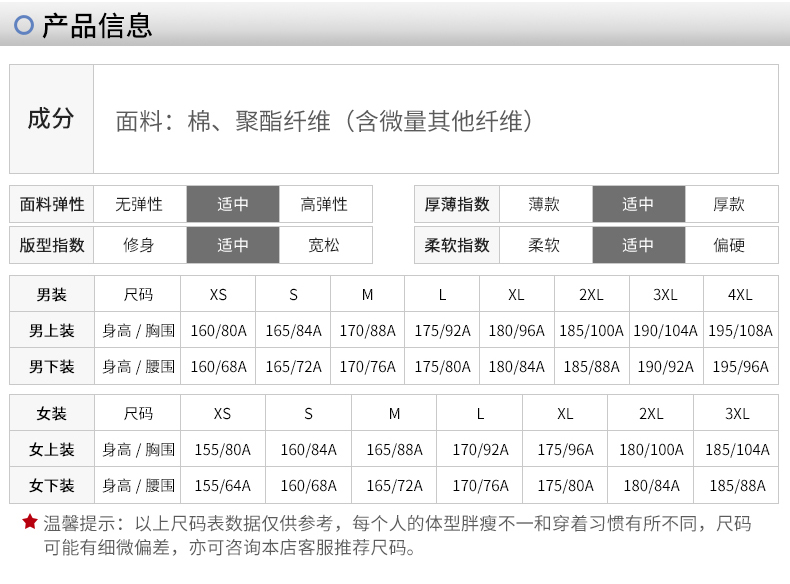Click the 175/80A cell in 男下装 row
This screenshot has height=584, width=790.
coord(442,366)
